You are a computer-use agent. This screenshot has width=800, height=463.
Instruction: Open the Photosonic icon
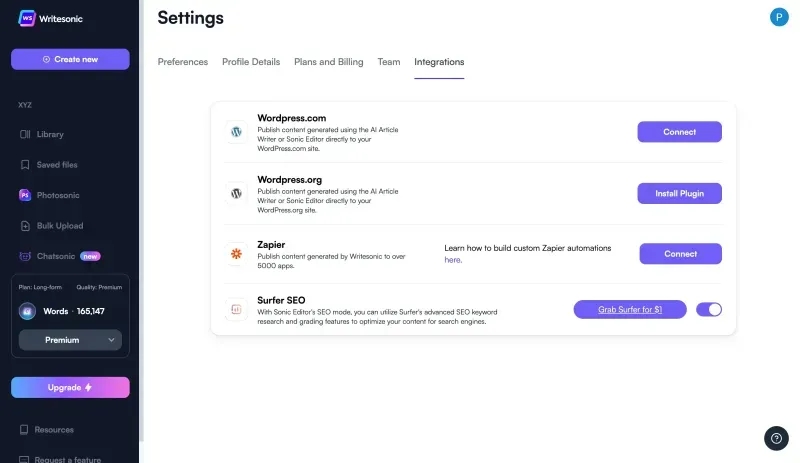pyautogui.click(x=25, y=195)
